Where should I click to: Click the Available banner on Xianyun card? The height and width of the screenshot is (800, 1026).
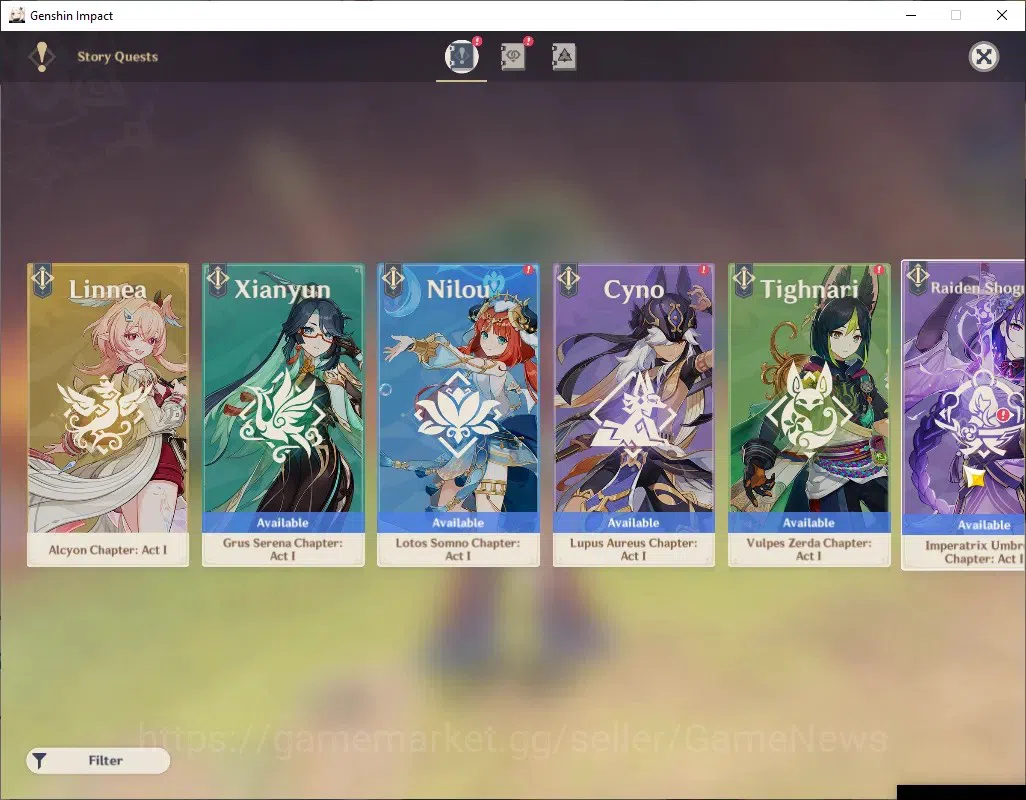(x=283, y=523)
